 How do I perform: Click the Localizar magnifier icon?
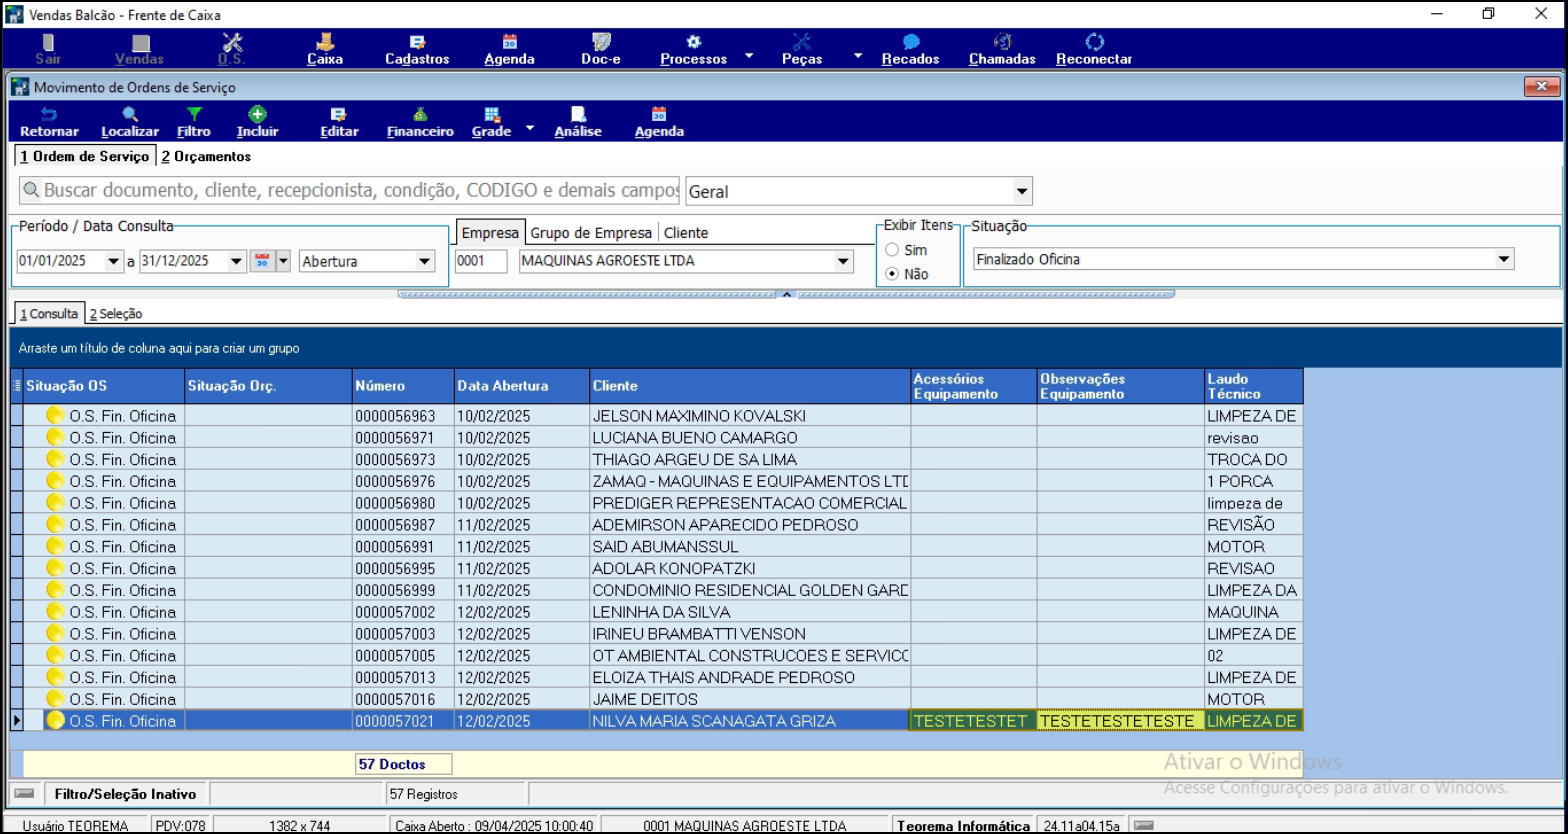point(130,115)
